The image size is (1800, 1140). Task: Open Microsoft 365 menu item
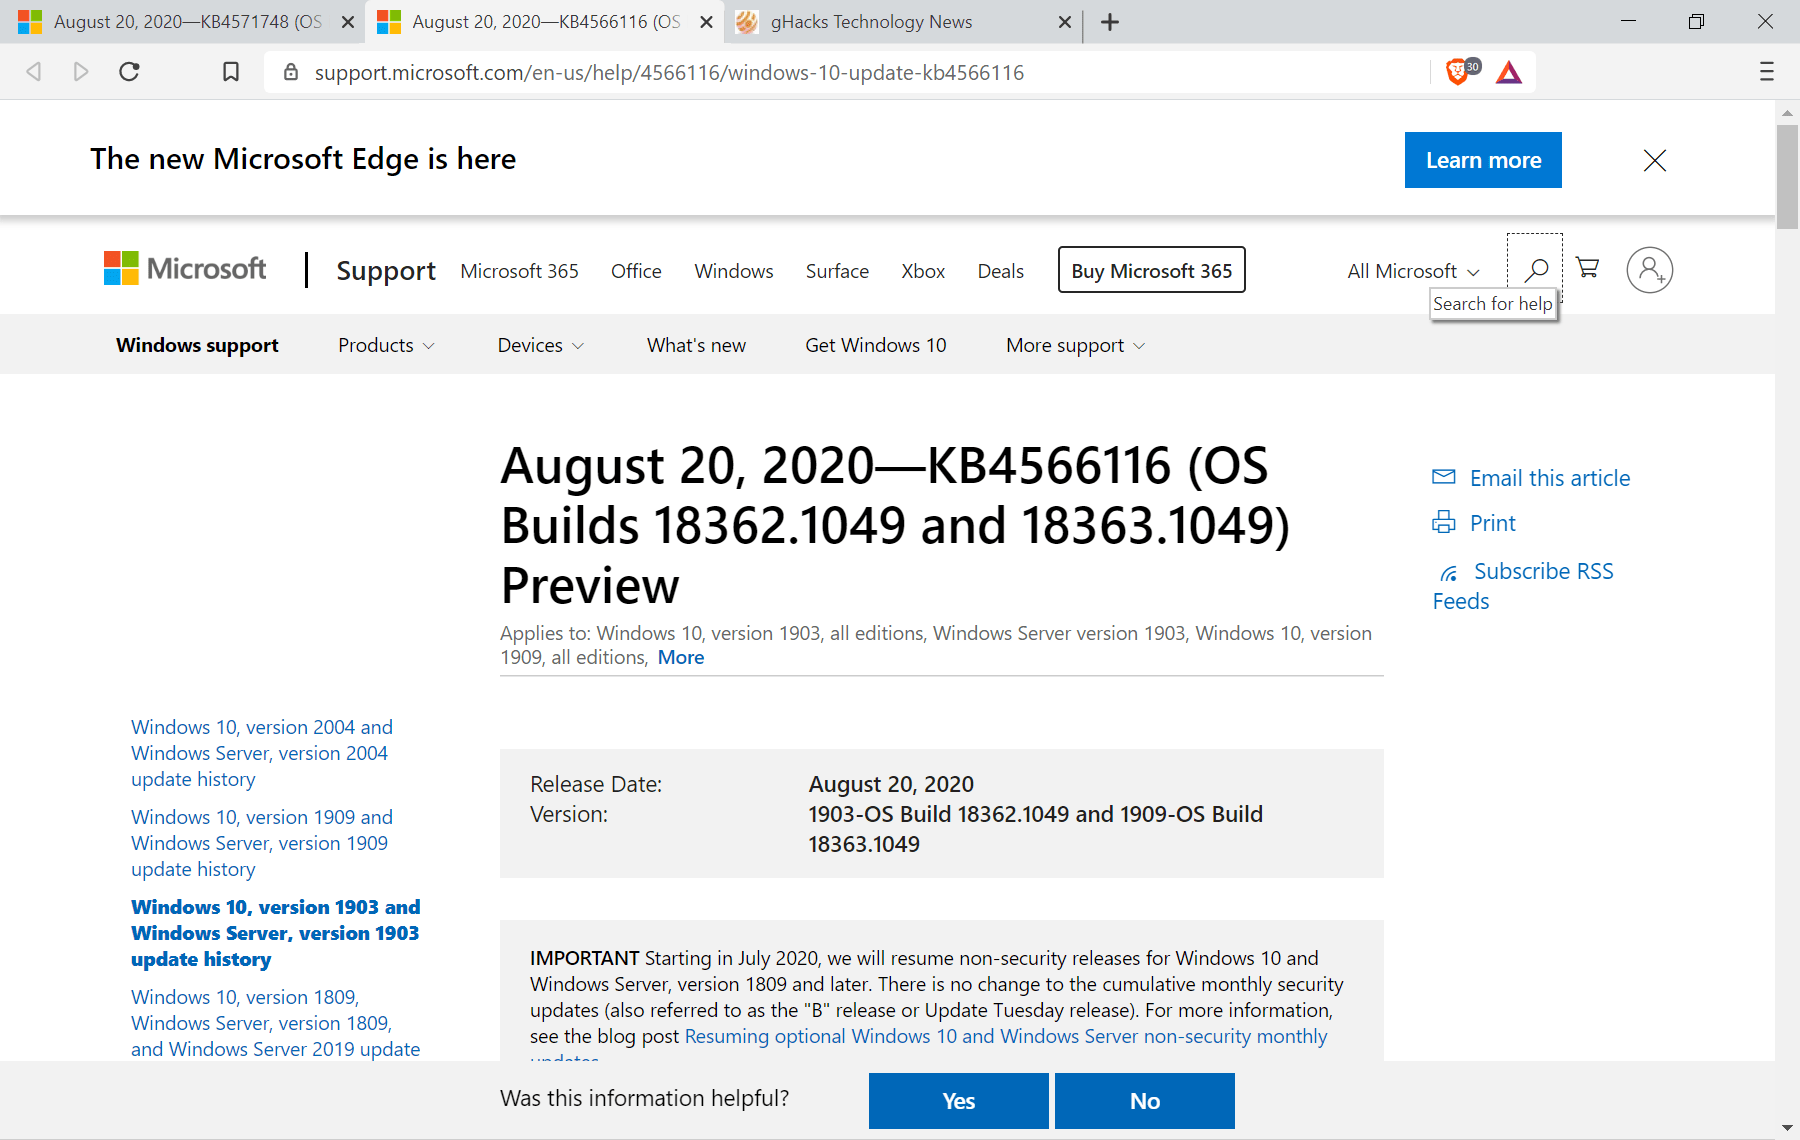519,271
